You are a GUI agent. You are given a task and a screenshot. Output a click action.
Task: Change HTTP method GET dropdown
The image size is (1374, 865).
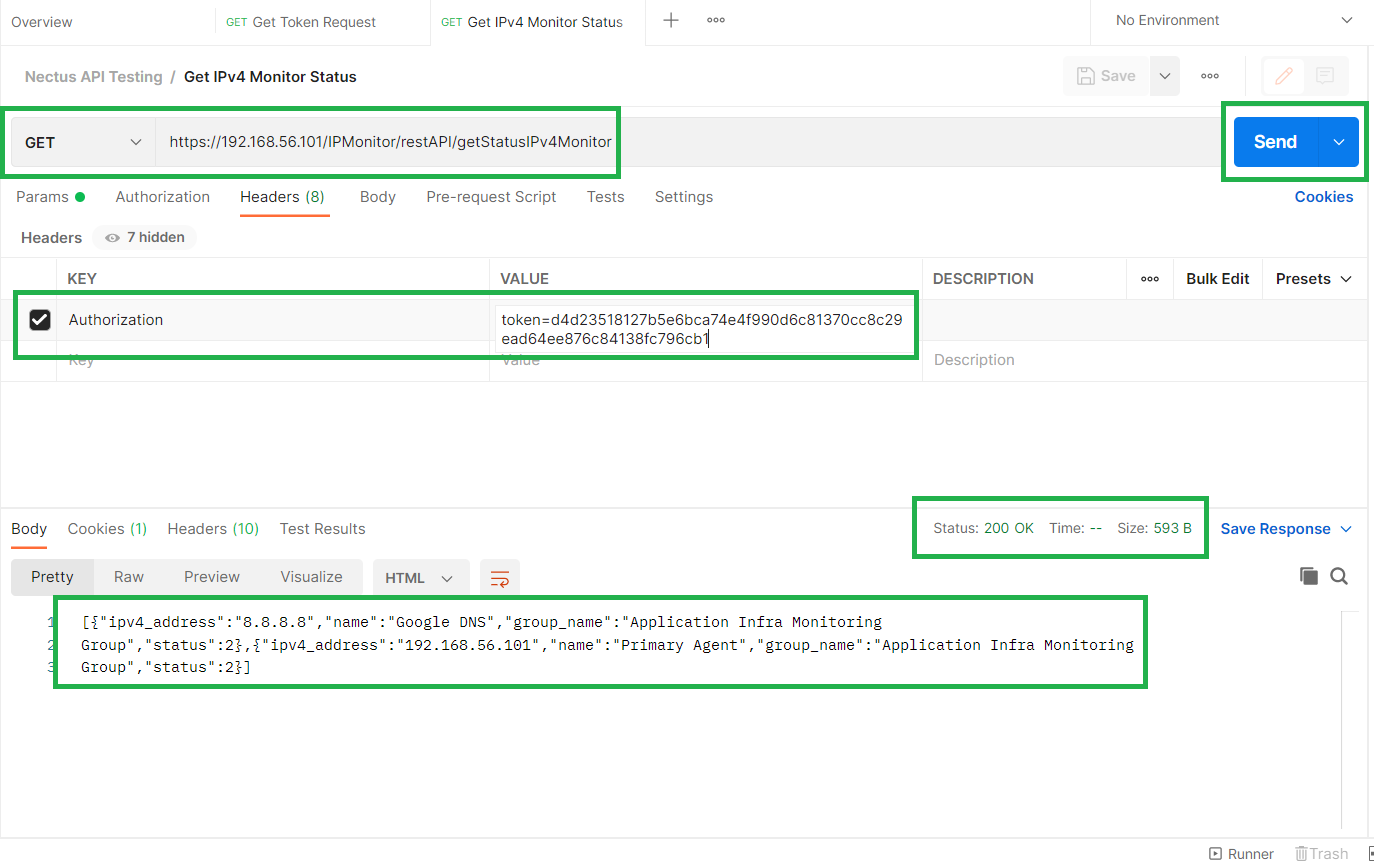84,143
